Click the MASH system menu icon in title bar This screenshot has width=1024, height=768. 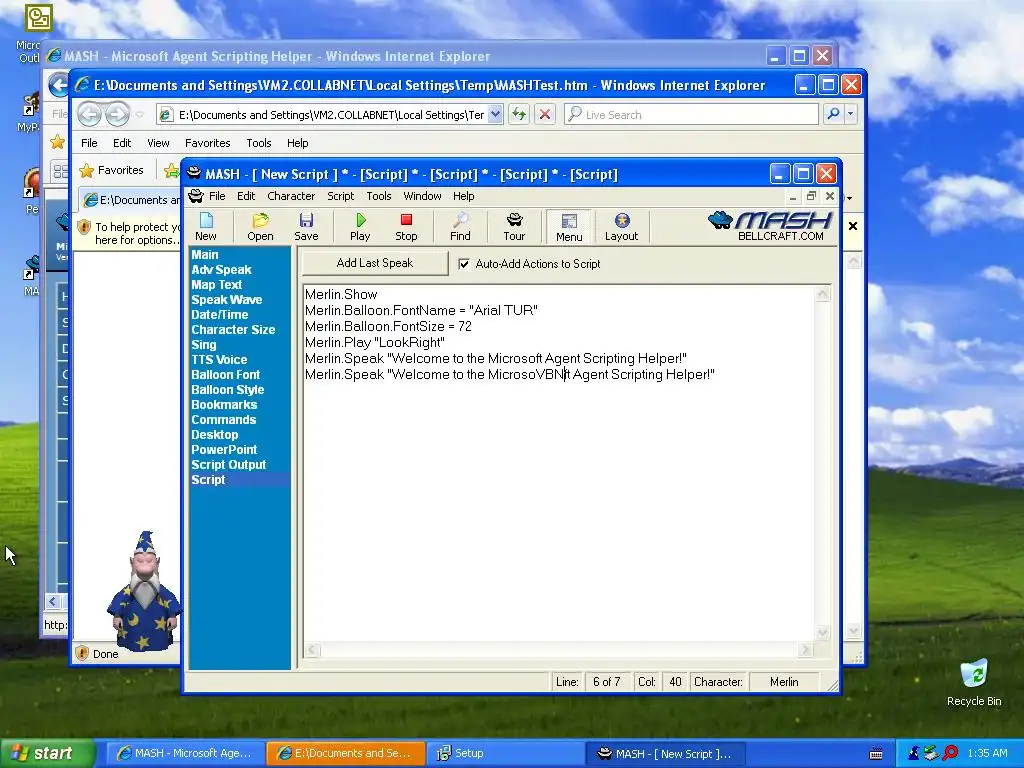tap(193, 174)
